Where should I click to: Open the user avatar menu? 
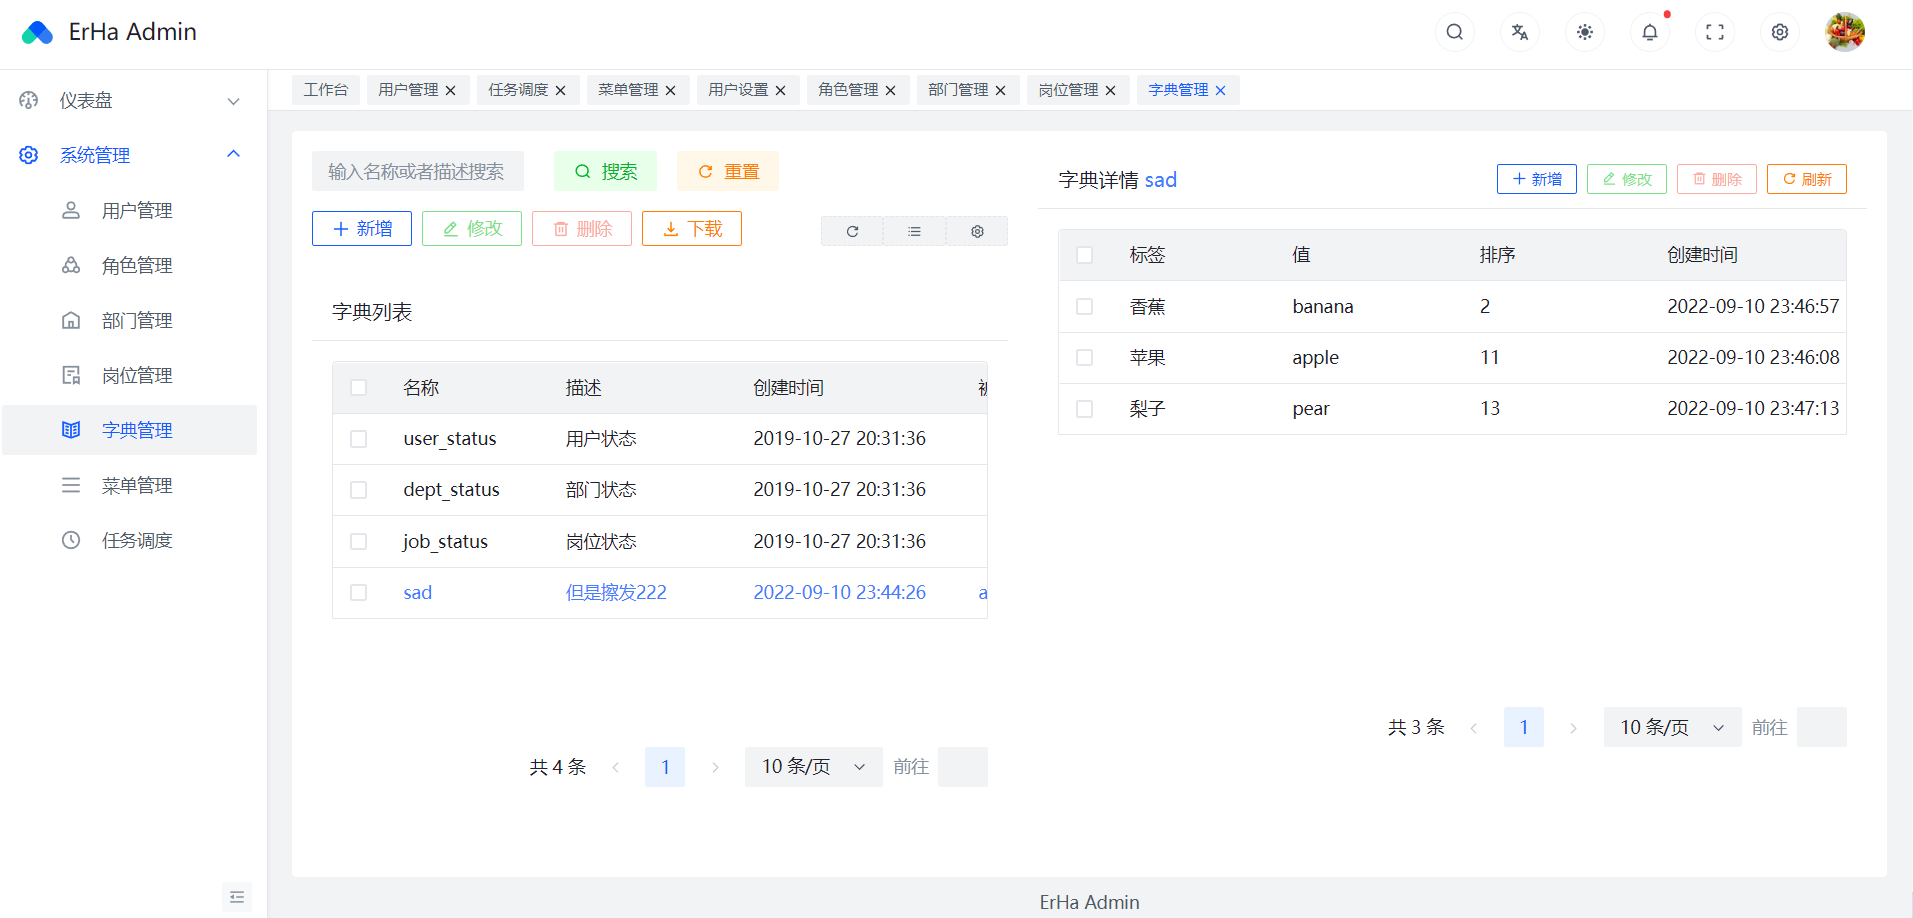(1845, 32)
